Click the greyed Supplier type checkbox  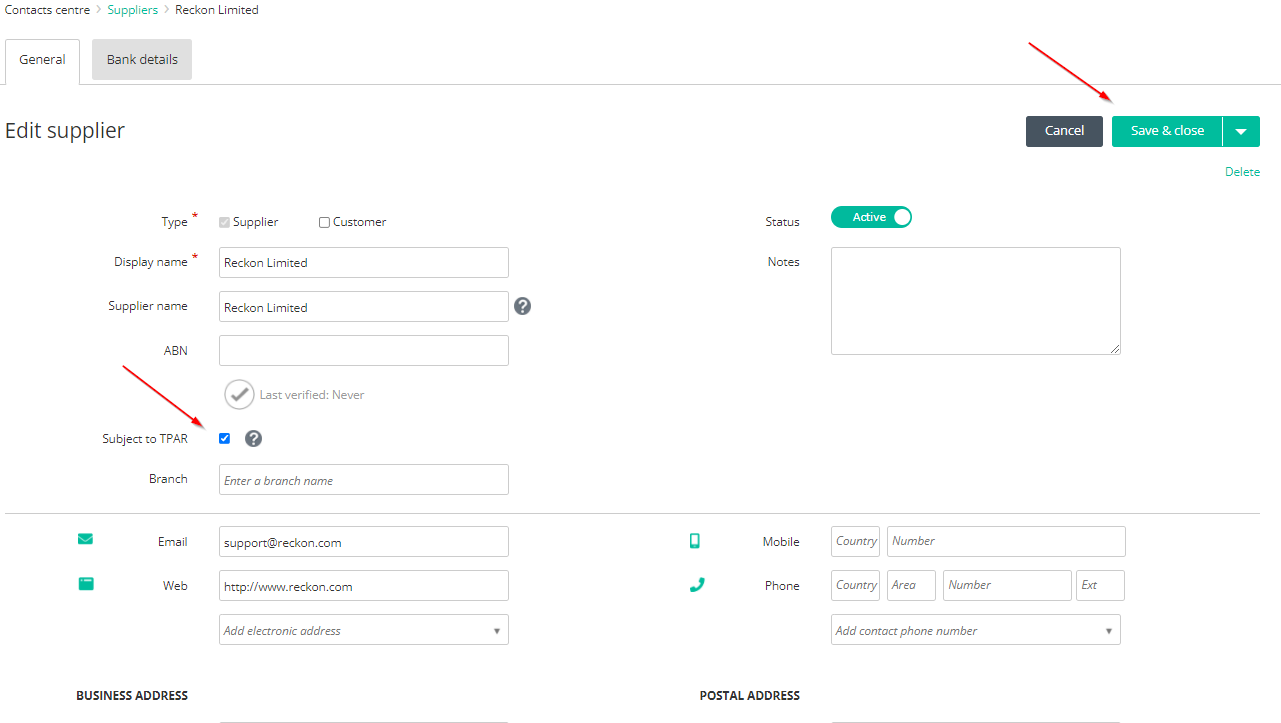224,222
